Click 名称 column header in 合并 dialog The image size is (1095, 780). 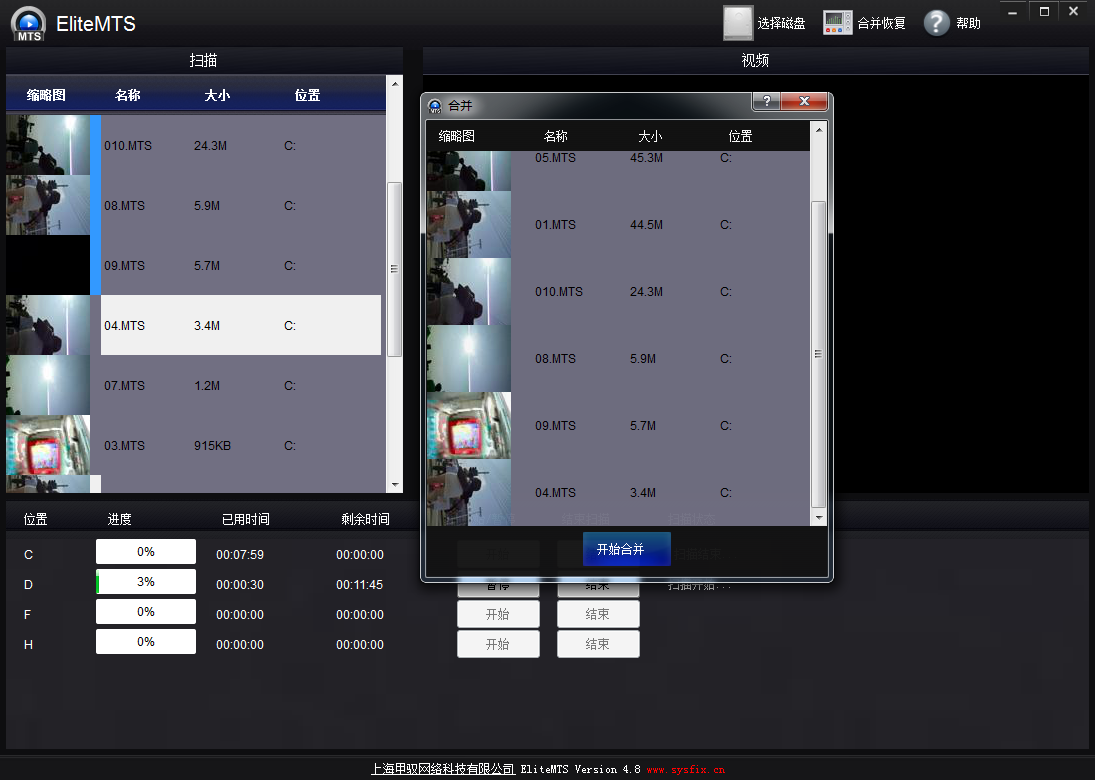point(555,136)
